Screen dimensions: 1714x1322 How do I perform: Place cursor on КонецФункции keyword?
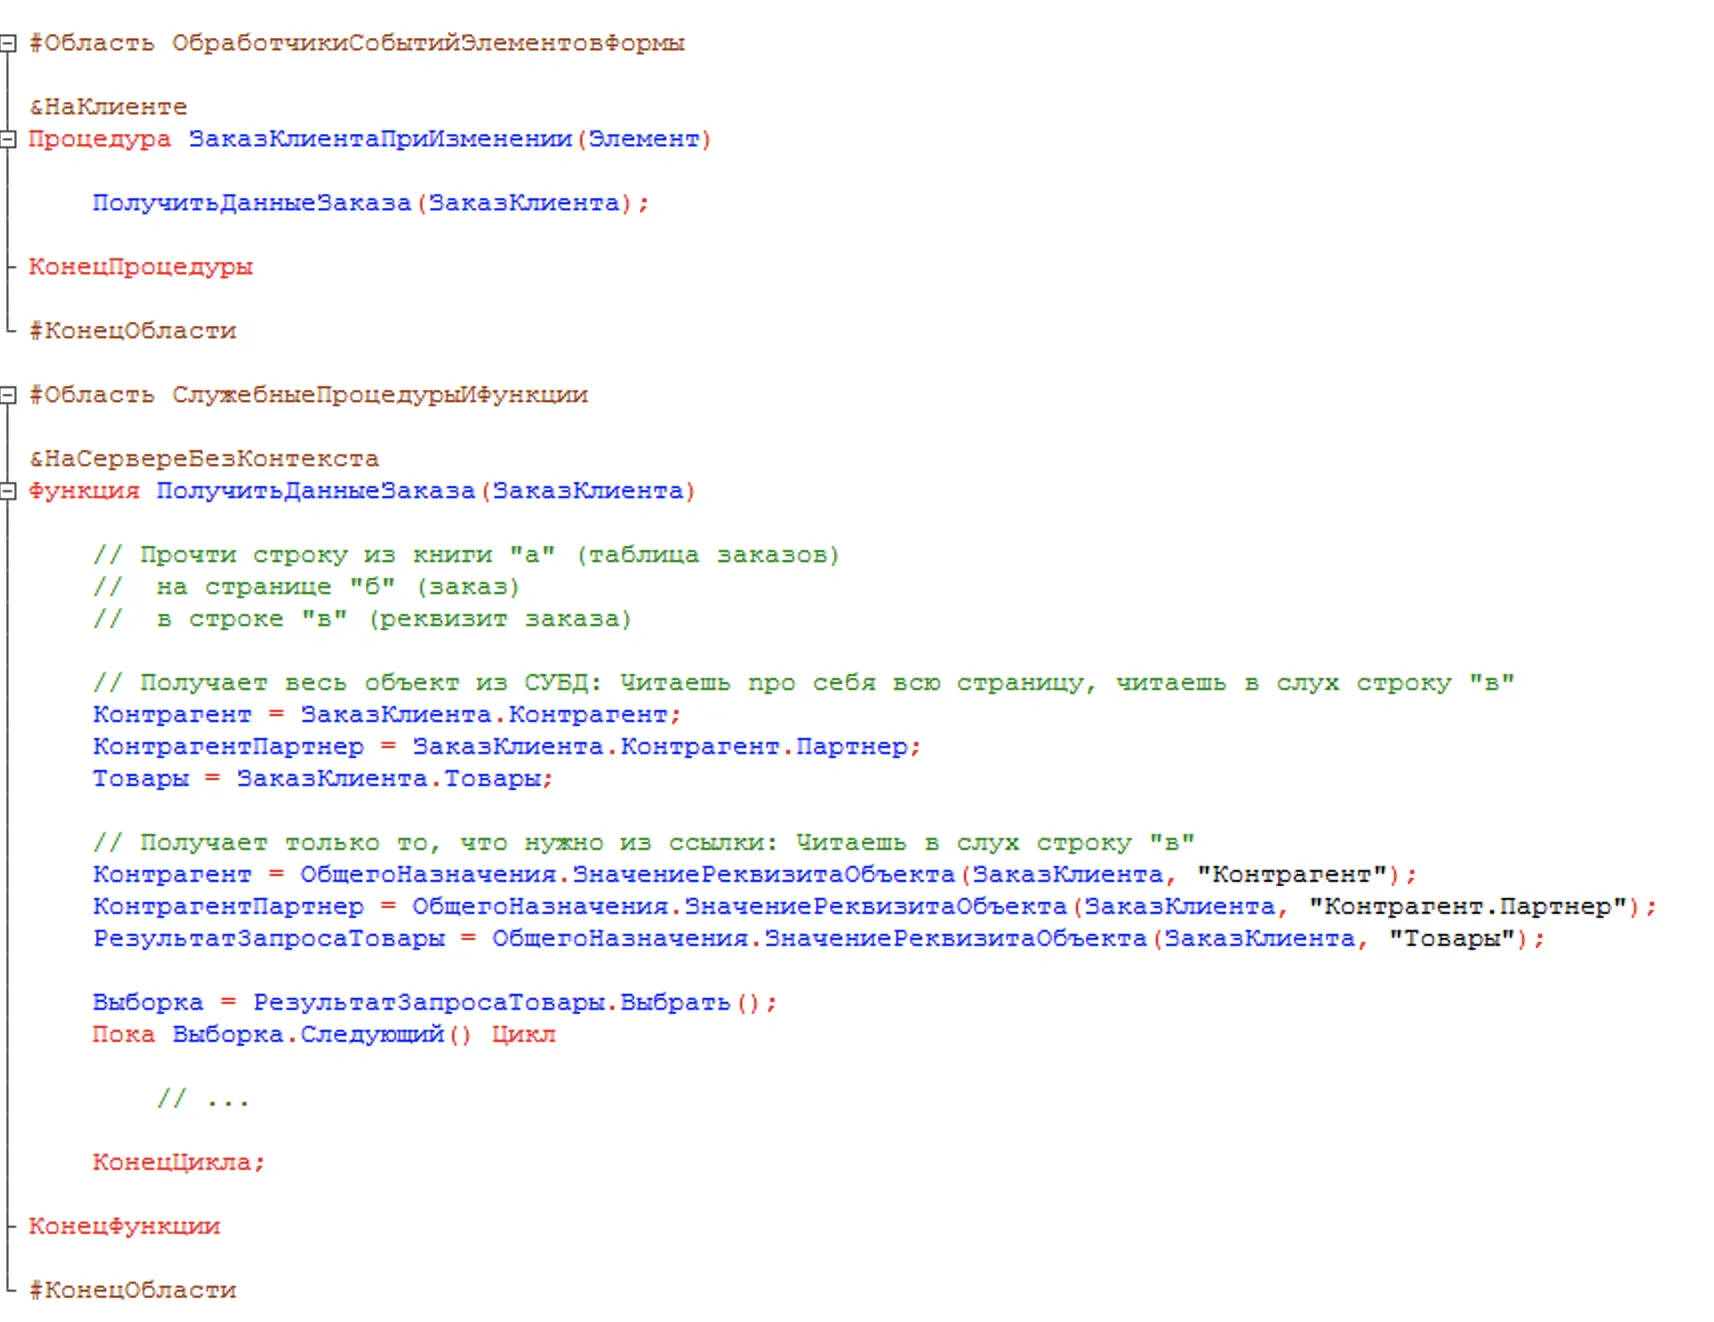(x=124, y=1227)
